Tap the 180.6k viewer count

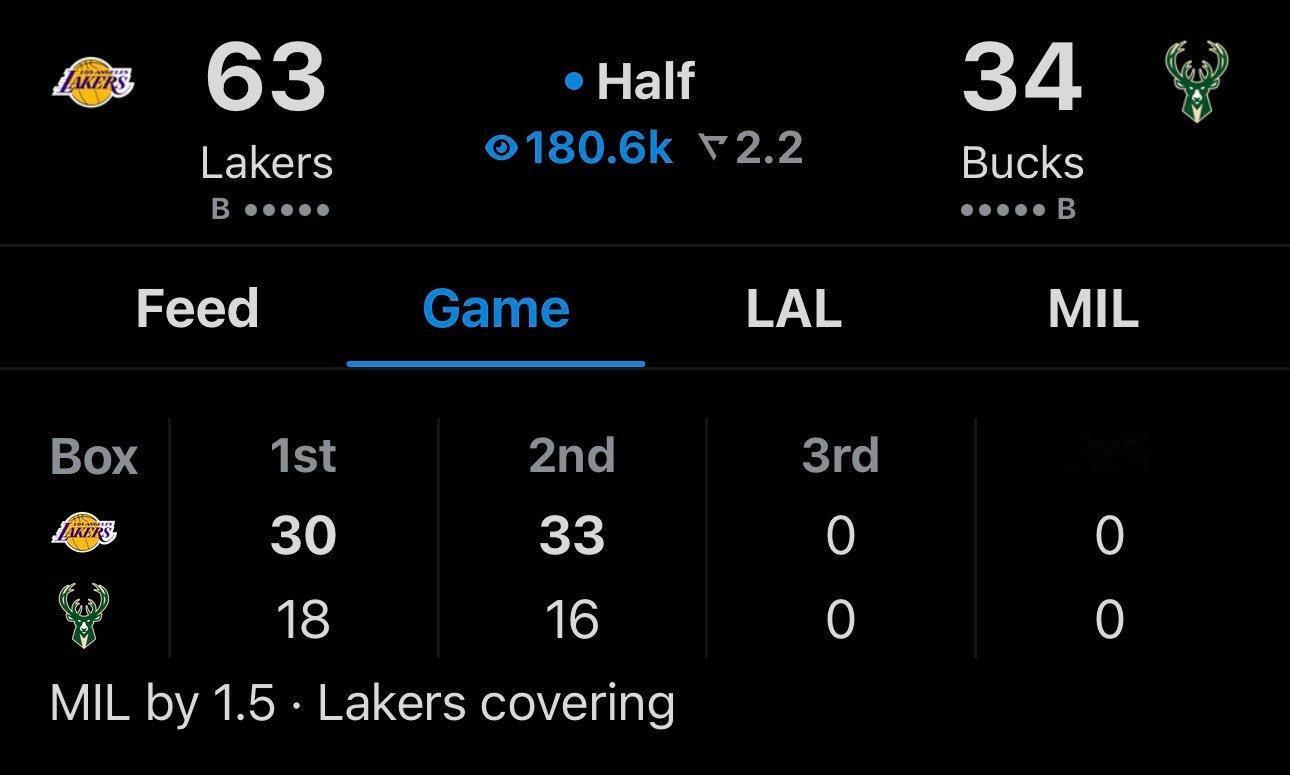pyautogui.click(x=598, y=150)
